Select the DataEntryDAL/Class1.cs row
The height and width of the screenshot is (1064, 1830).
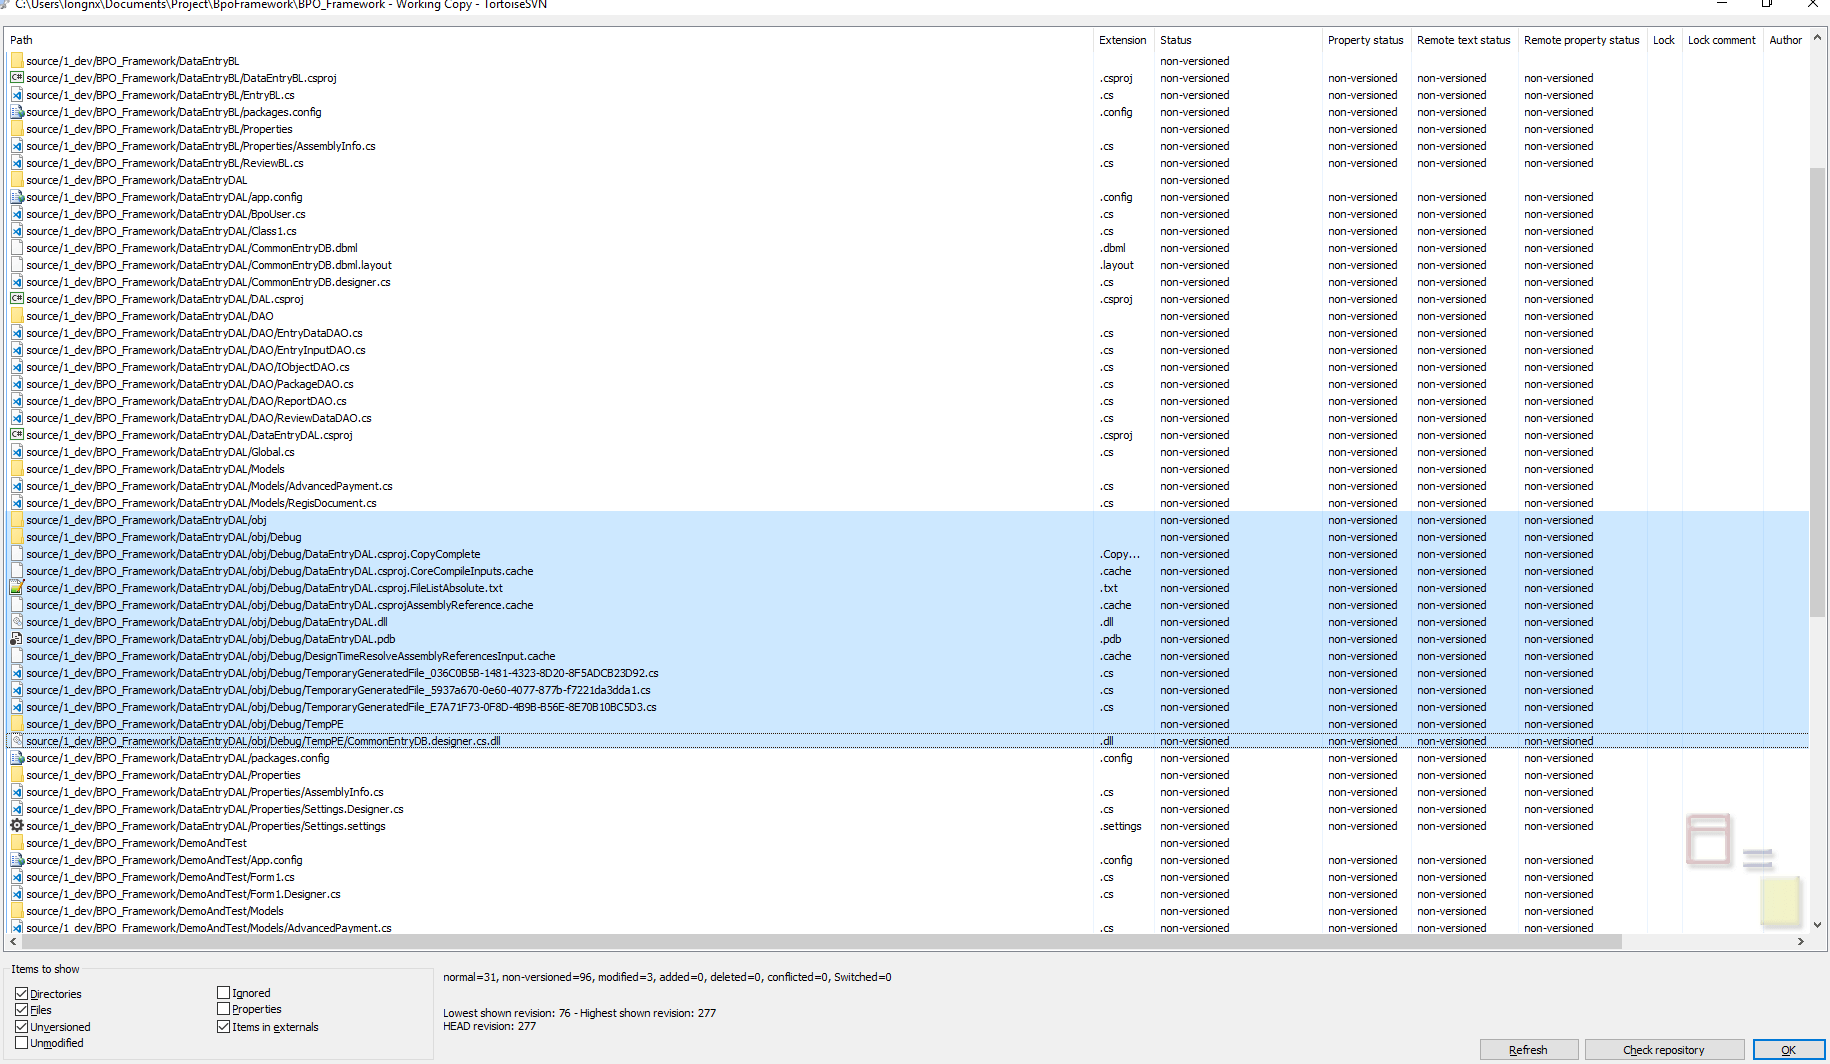907,231
